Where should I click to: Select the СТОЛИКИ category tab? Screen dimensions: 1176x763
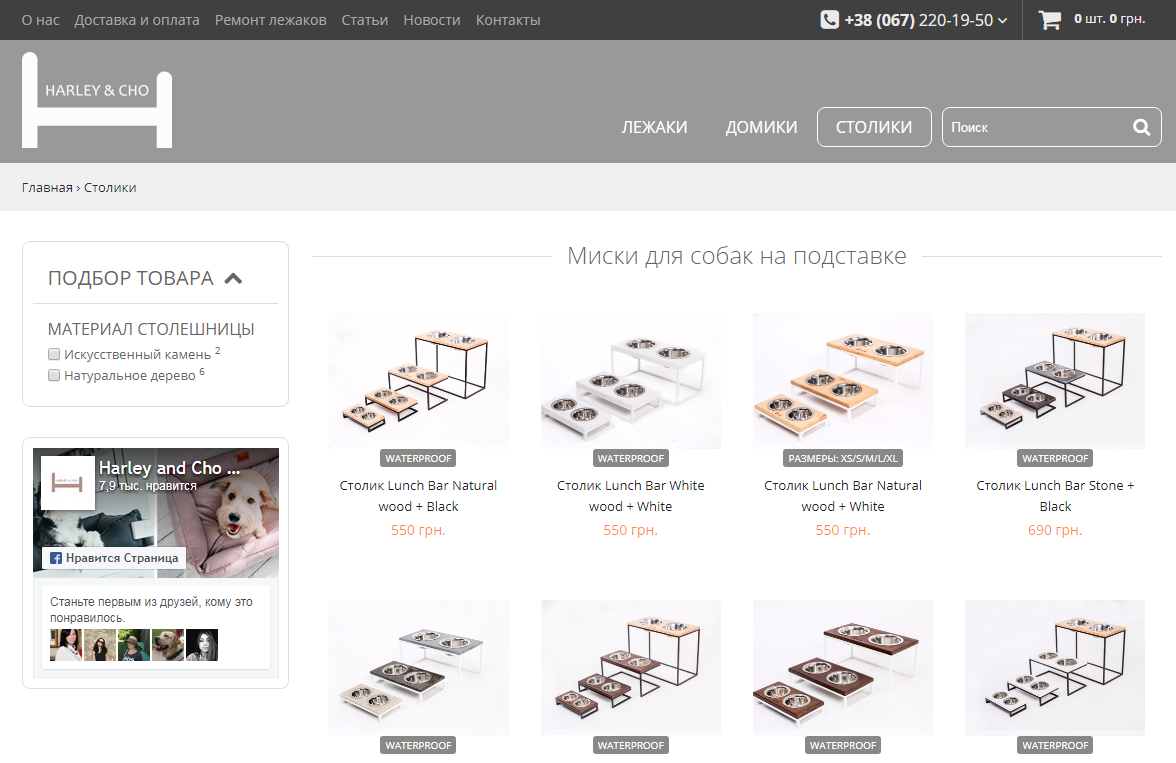(873, 127)
